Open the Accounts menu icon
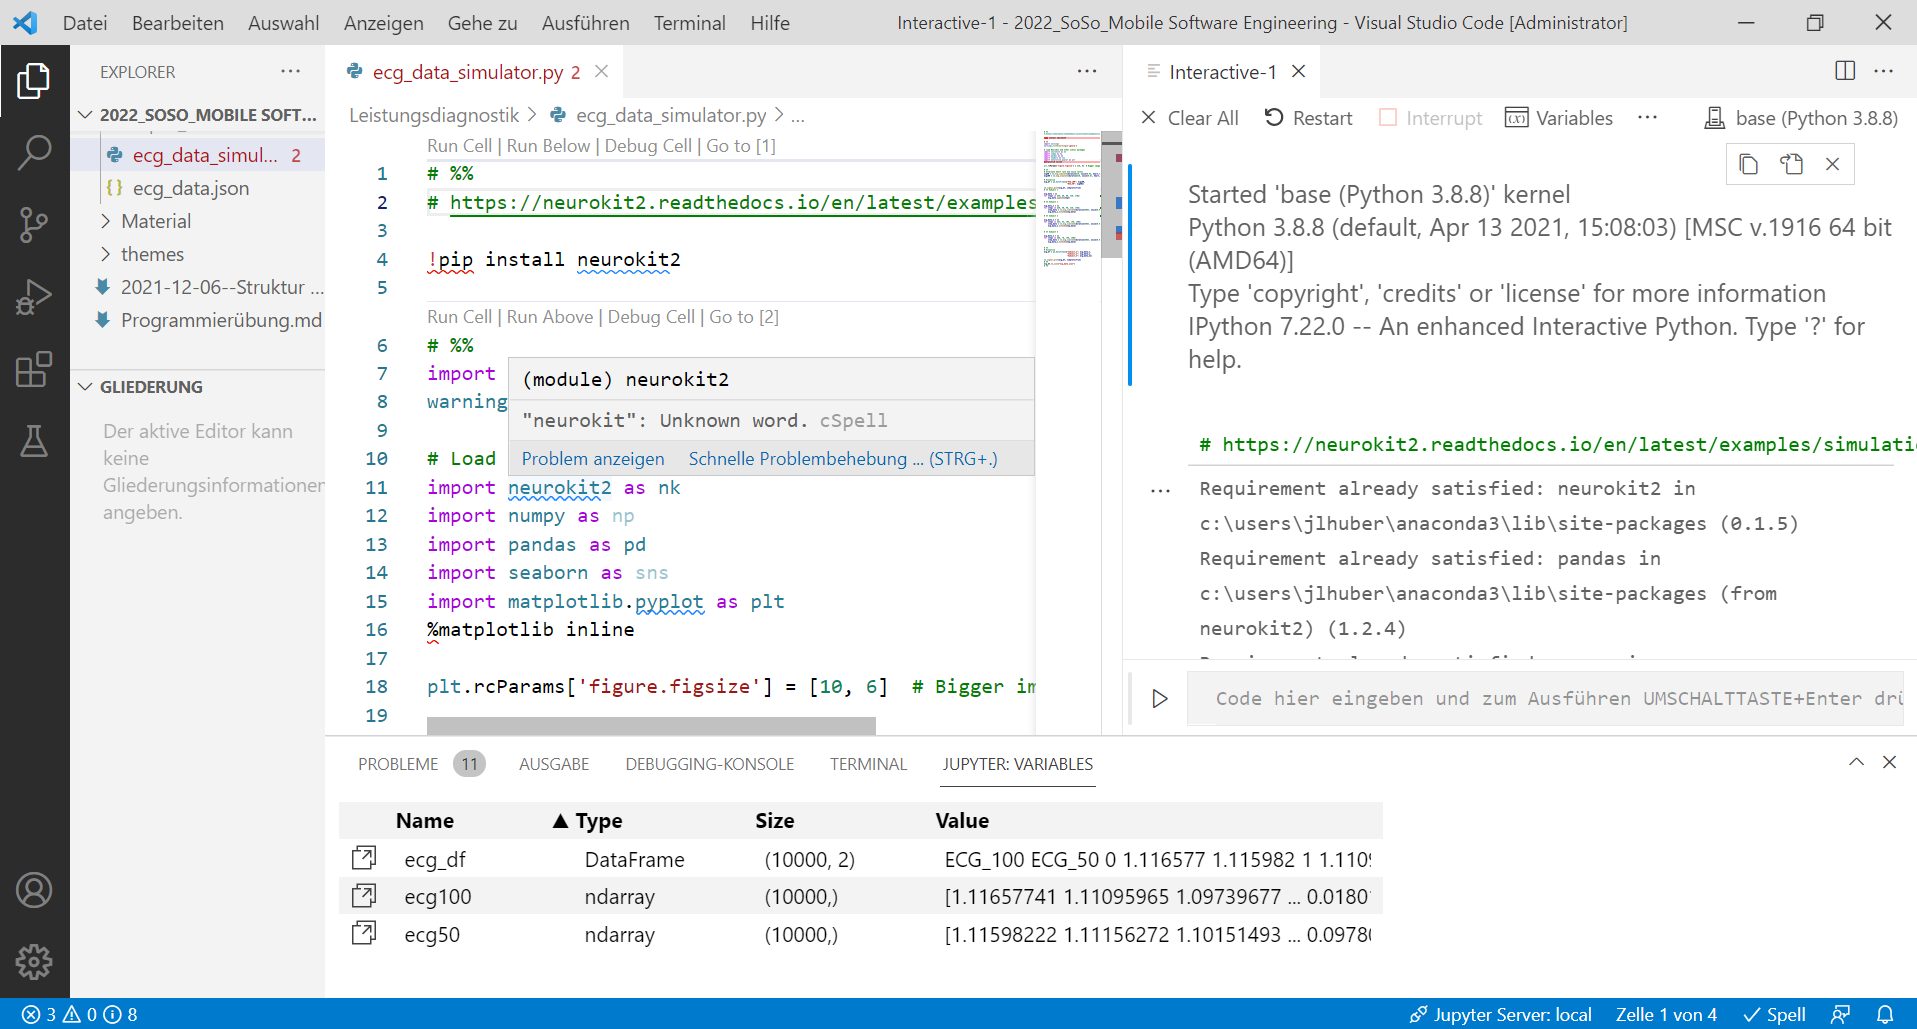Image resolution: width=1917 pixels, height=1029 pixels. pyautogui.click(x=34, y=890)
